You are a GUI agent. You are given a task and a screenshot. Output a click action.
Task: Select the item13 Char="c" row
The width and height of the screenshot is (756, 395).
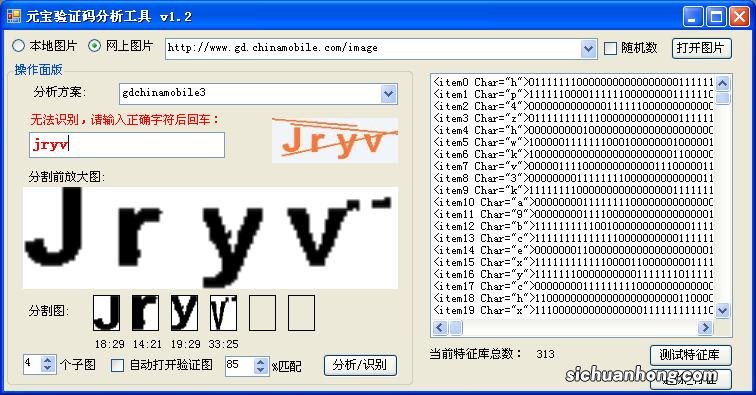point(573,238)
